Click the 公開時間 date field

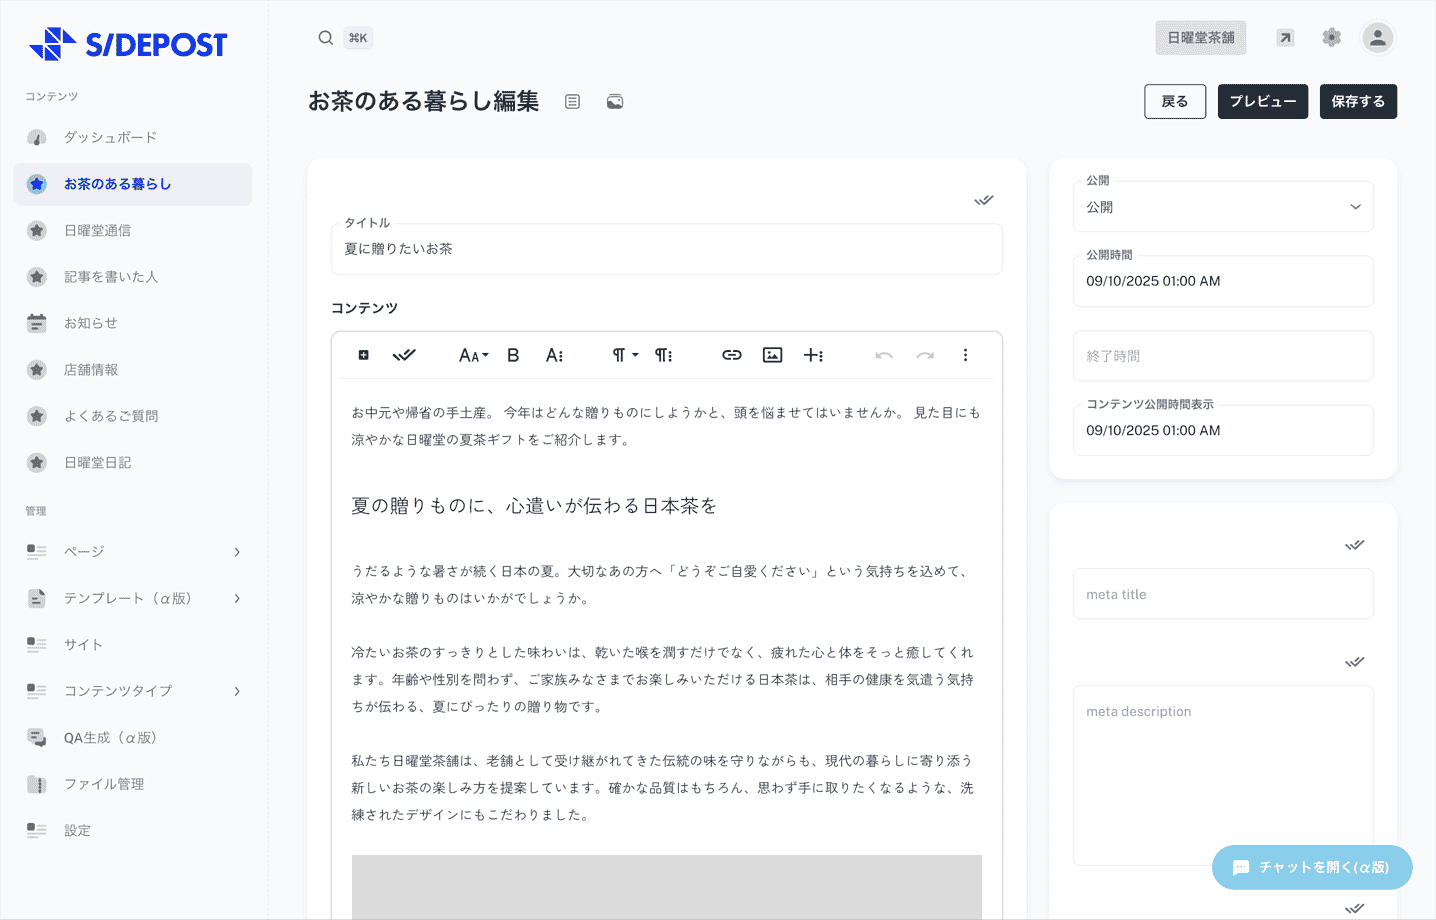pos(1223,281)
